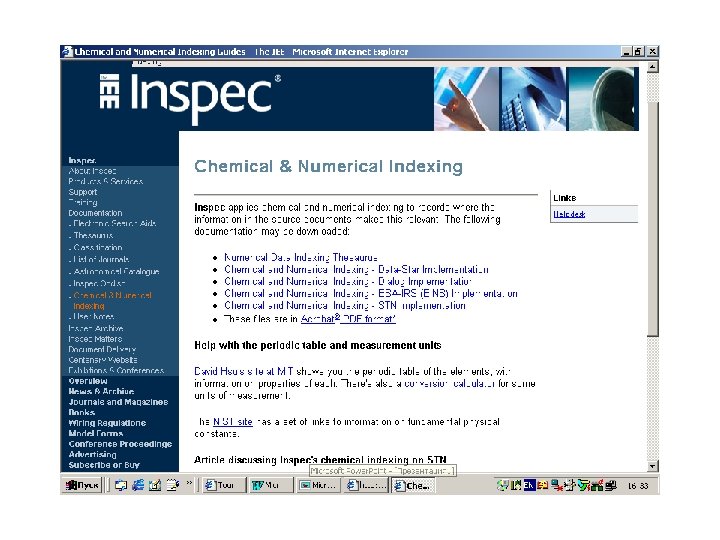Select the highlighted 'Chemical & Numerical Indexing' sidebar item
720x540 pixels.
tap(111, 300)
